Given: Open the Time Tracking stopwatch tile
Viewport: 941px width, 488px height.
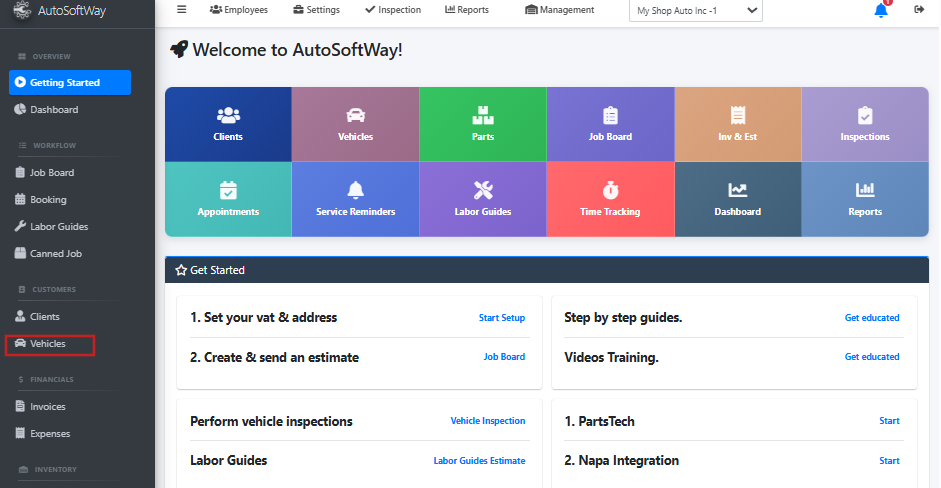Looking at the screenshot, I should 610,199.
